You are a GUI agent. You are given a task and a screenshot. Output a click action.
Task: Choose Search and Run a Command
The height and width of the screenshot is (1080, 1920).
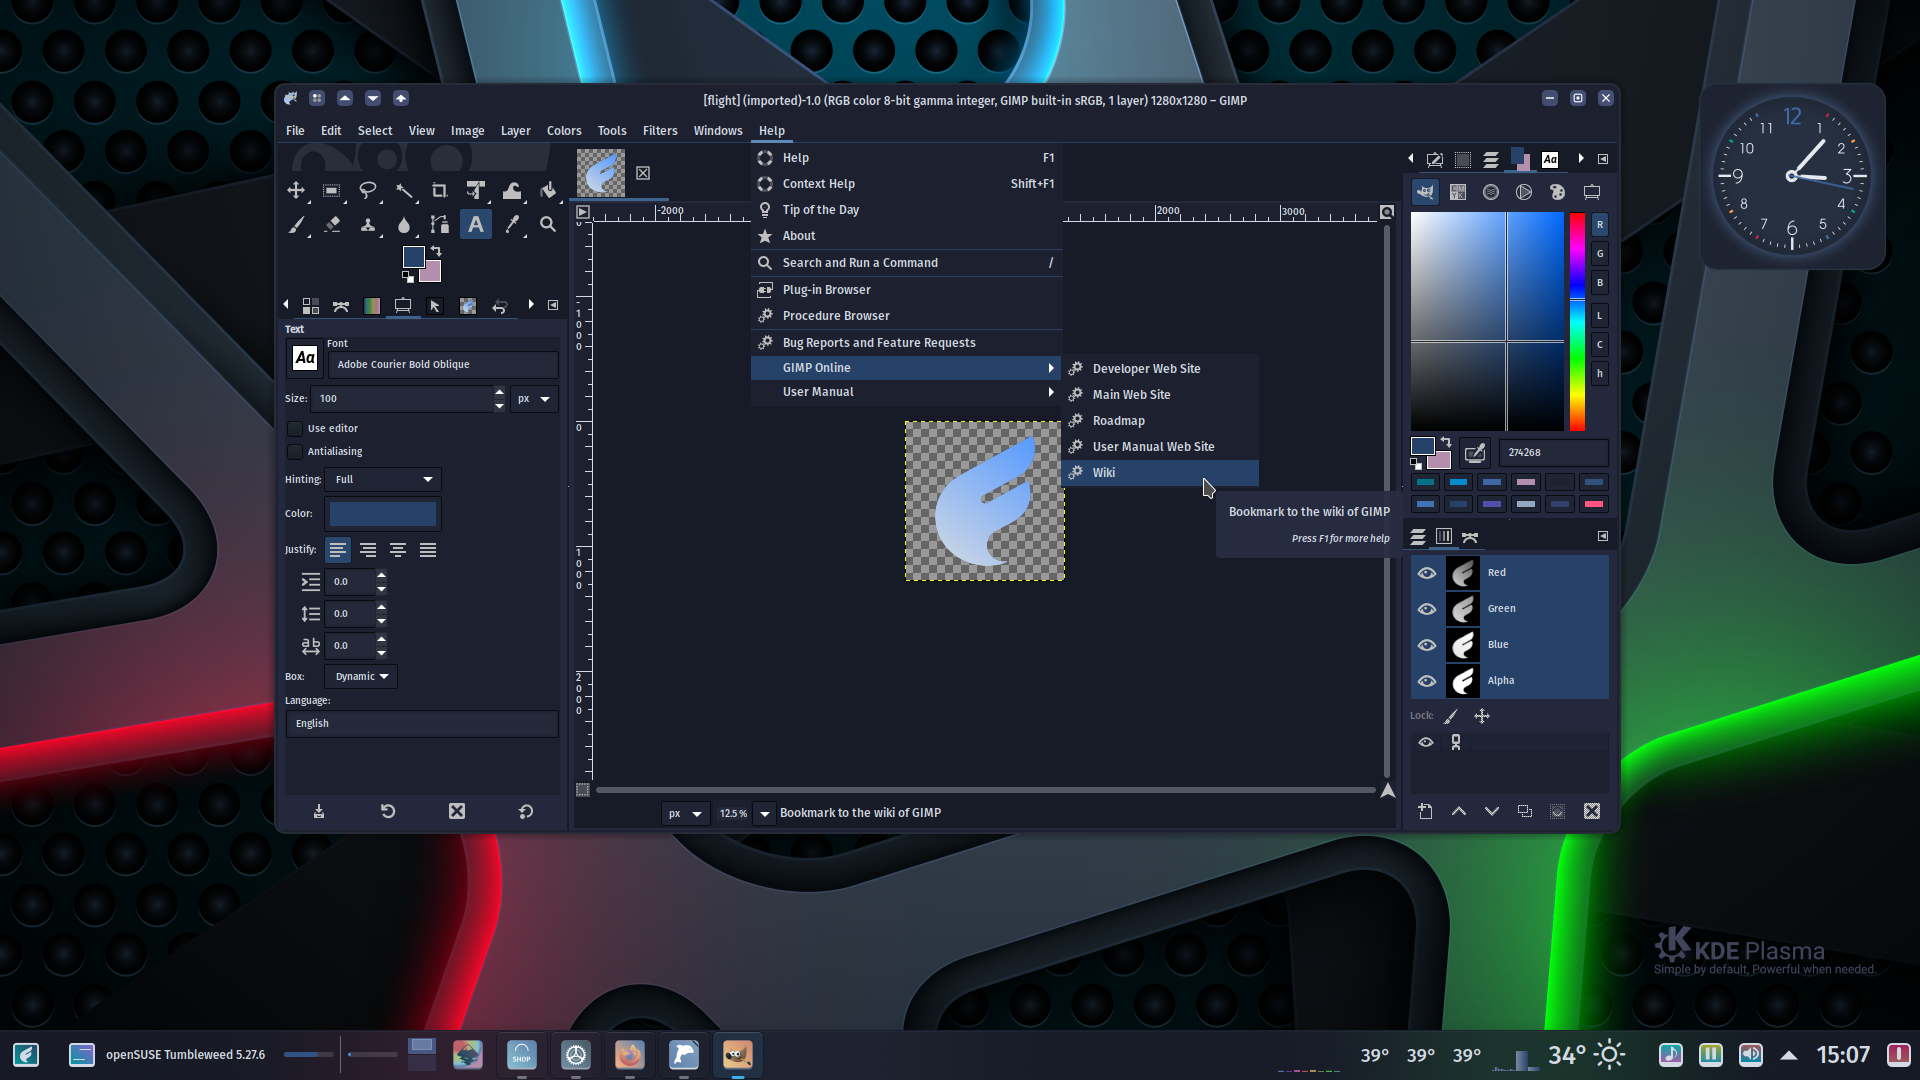click(906, 263)
